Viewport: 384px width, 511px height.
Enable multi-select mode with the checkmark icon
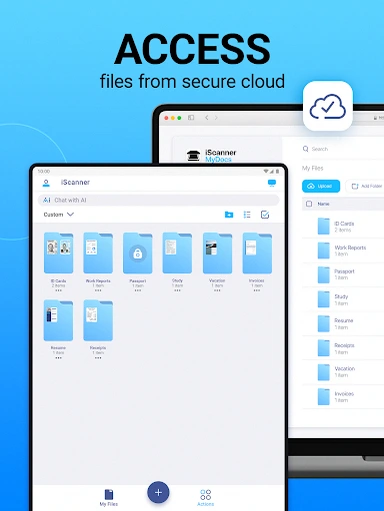265,215
